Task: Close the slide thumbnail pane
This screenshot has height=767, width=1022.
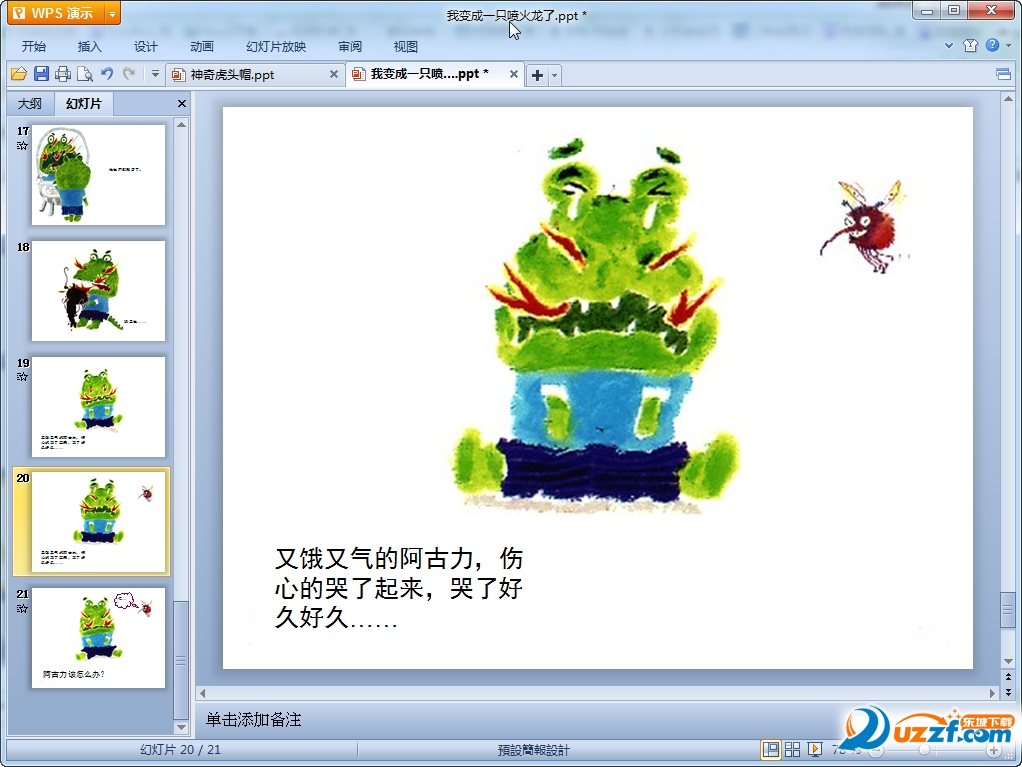Action: coord(182,104)
